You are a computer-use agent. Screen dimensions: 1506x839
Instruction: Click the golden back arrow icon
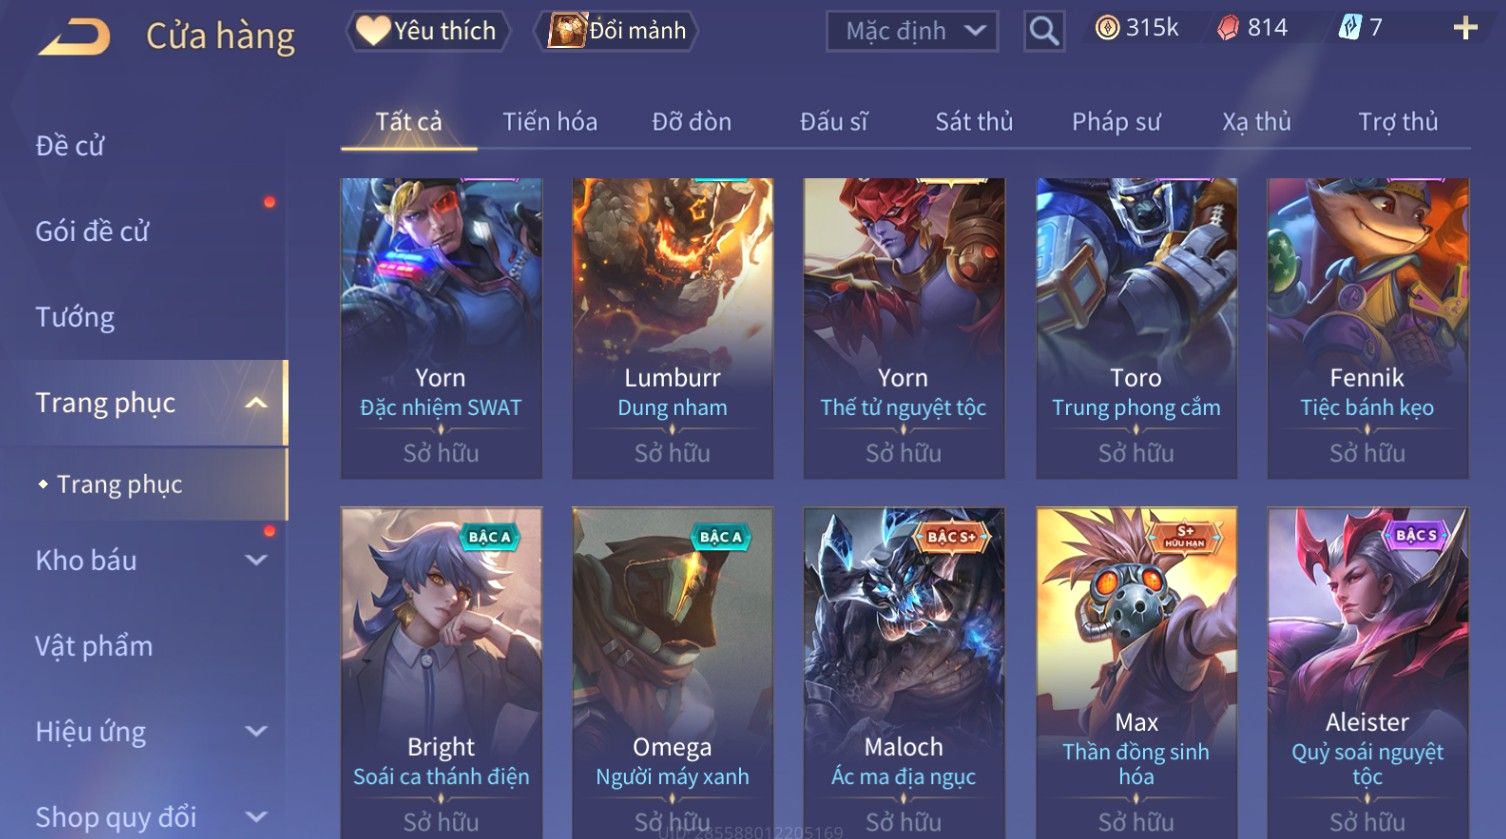tap(74, 37)
